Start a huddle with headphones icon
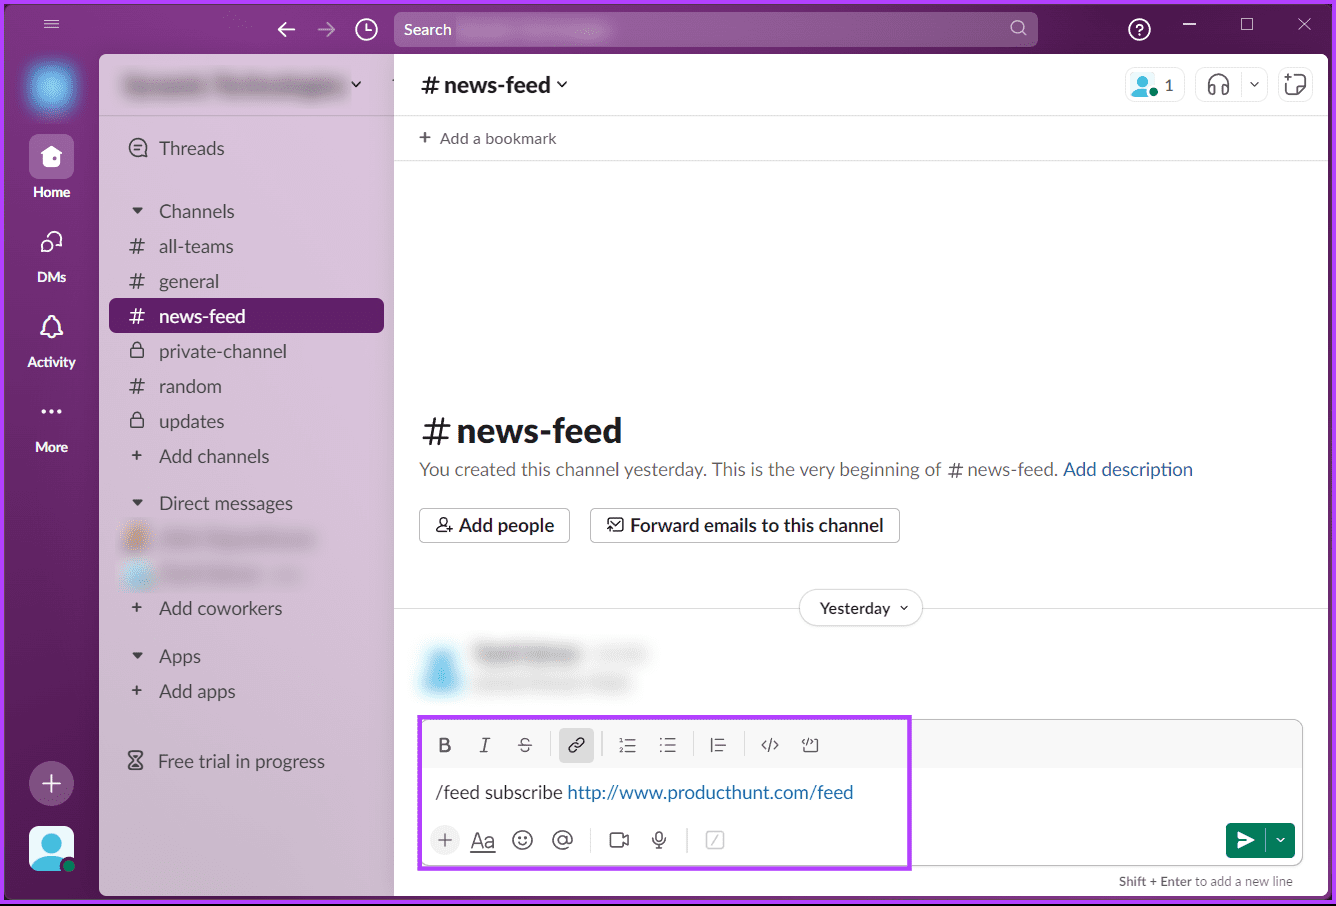This screenshot has height=906, width=1336. tap(1218, 85)
